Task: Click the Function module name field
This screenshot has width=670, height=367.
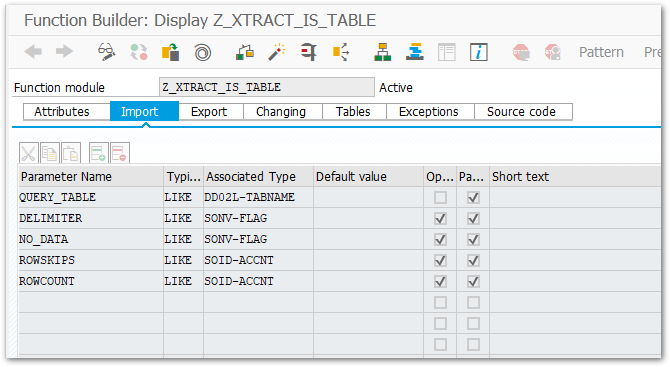Action: click(267, 87)
